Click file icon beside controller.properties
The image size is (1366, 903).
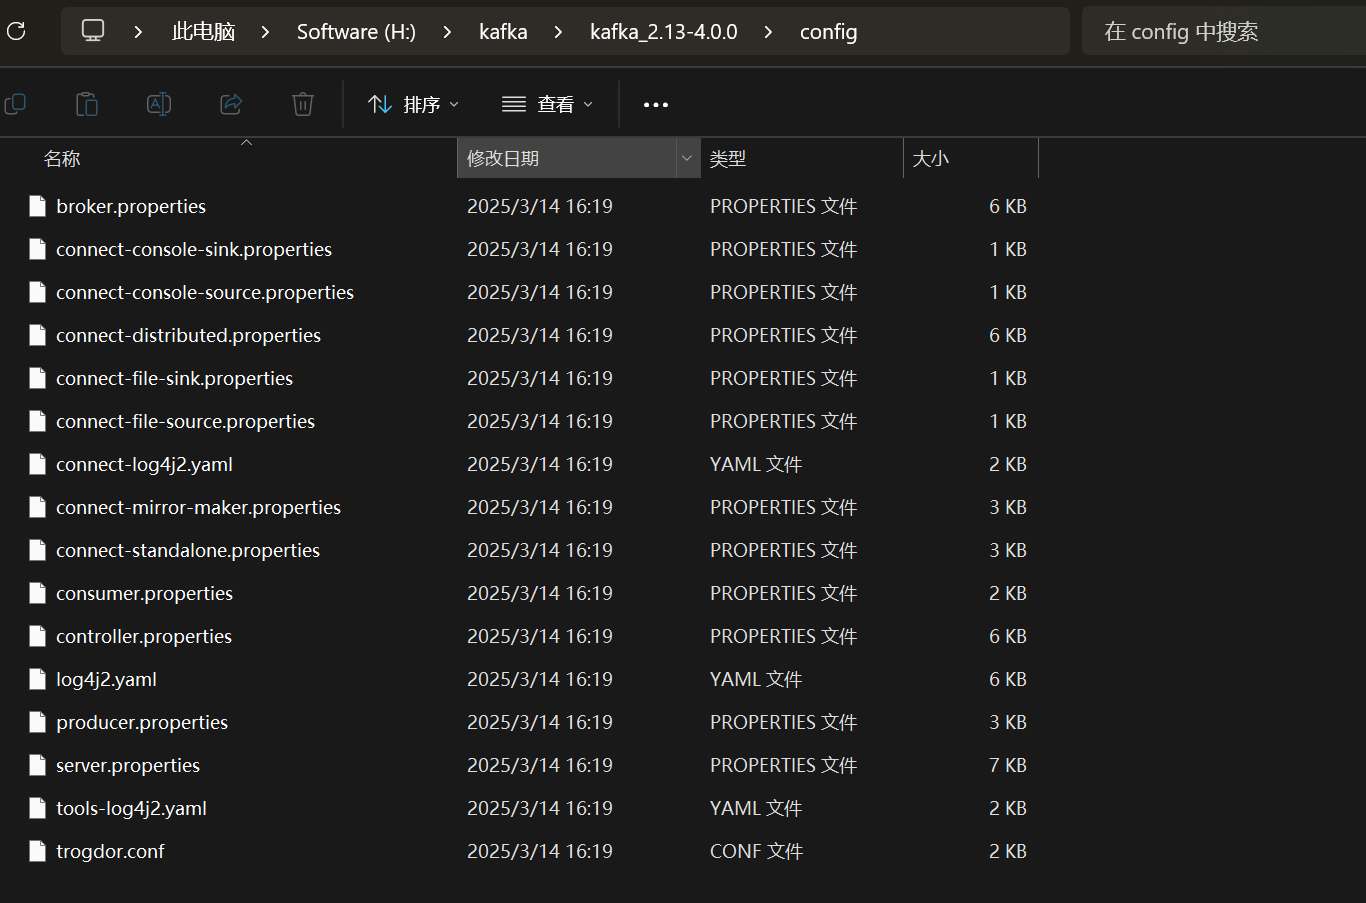[x=38, y=636]
